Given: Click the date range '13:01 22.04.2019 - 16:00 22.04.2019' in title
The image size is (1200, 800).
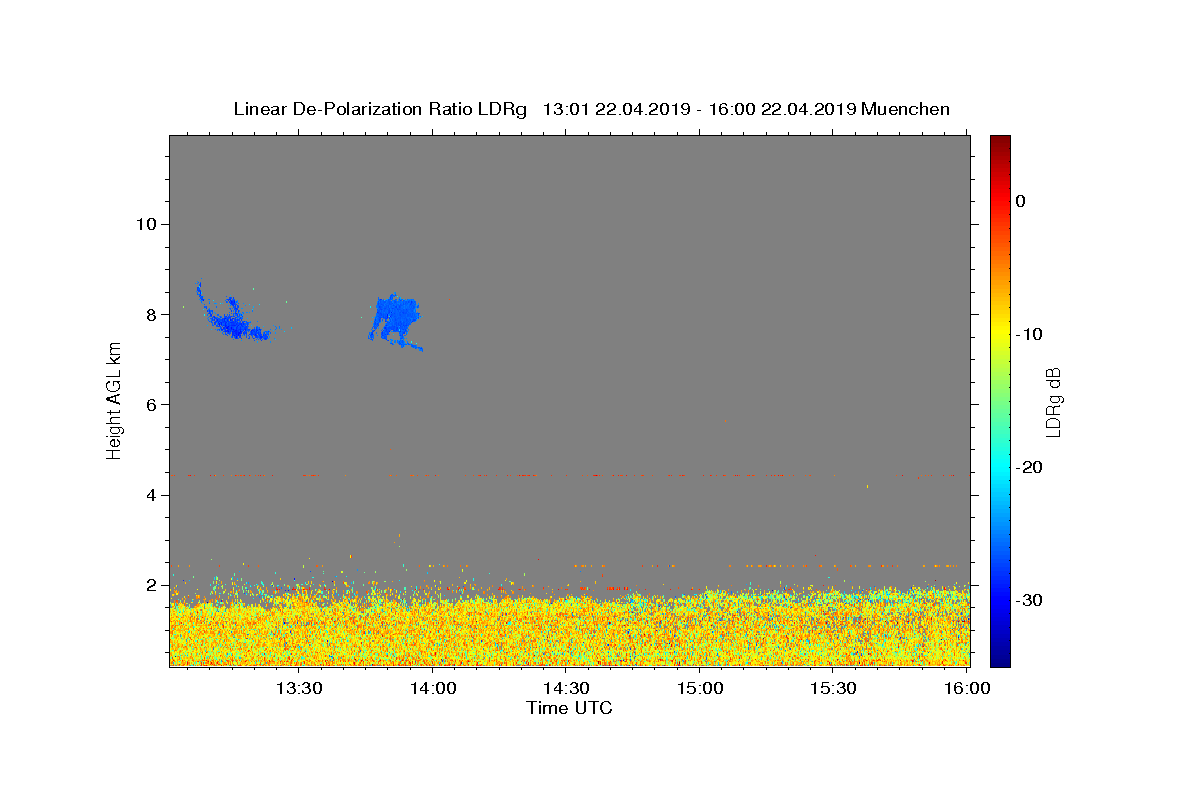Looking at the screenshot, I should (699, 109).
